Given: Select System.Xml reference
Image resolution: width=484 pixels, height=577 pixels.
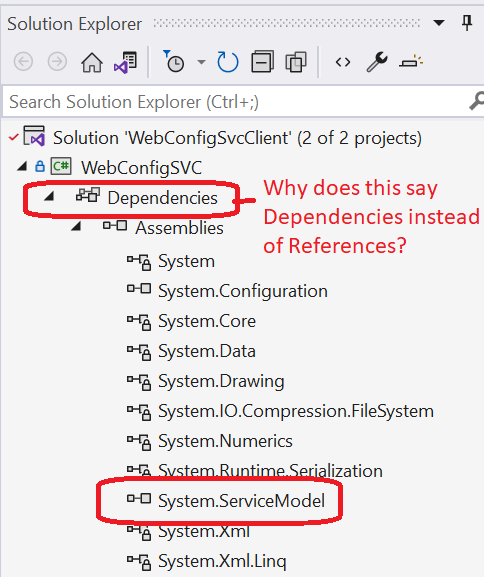Looking at the screenshot, I should point(204,531).
